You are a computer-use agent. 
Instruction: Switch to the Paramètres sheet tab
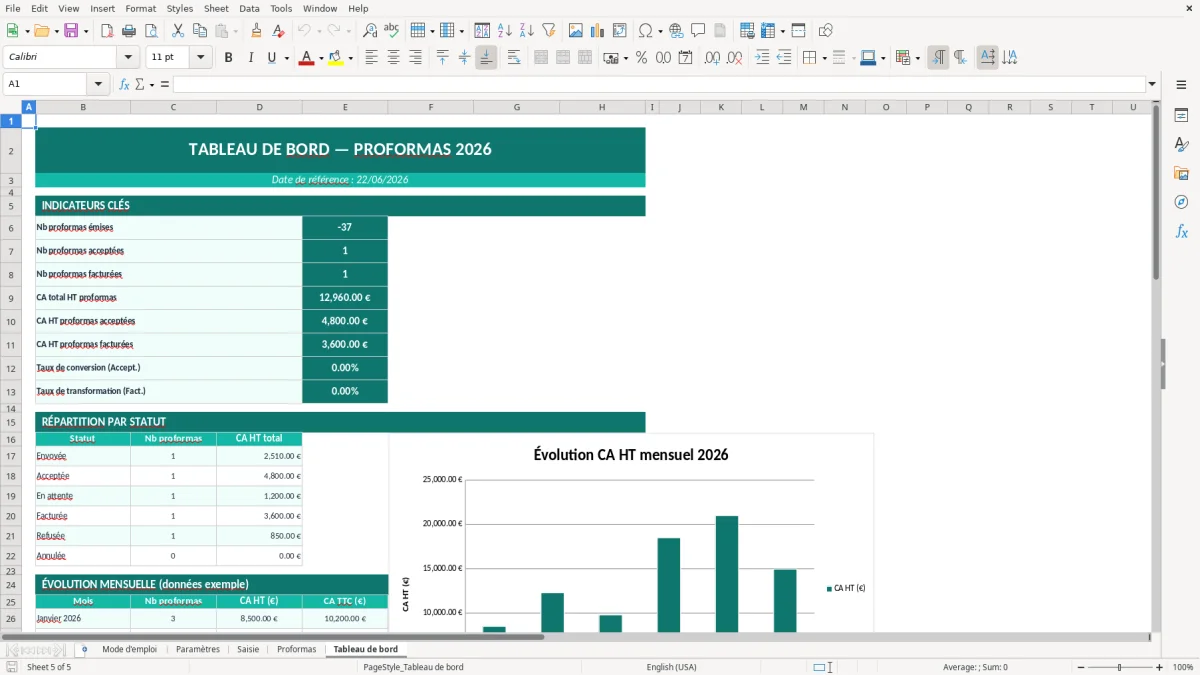(197, 649)
